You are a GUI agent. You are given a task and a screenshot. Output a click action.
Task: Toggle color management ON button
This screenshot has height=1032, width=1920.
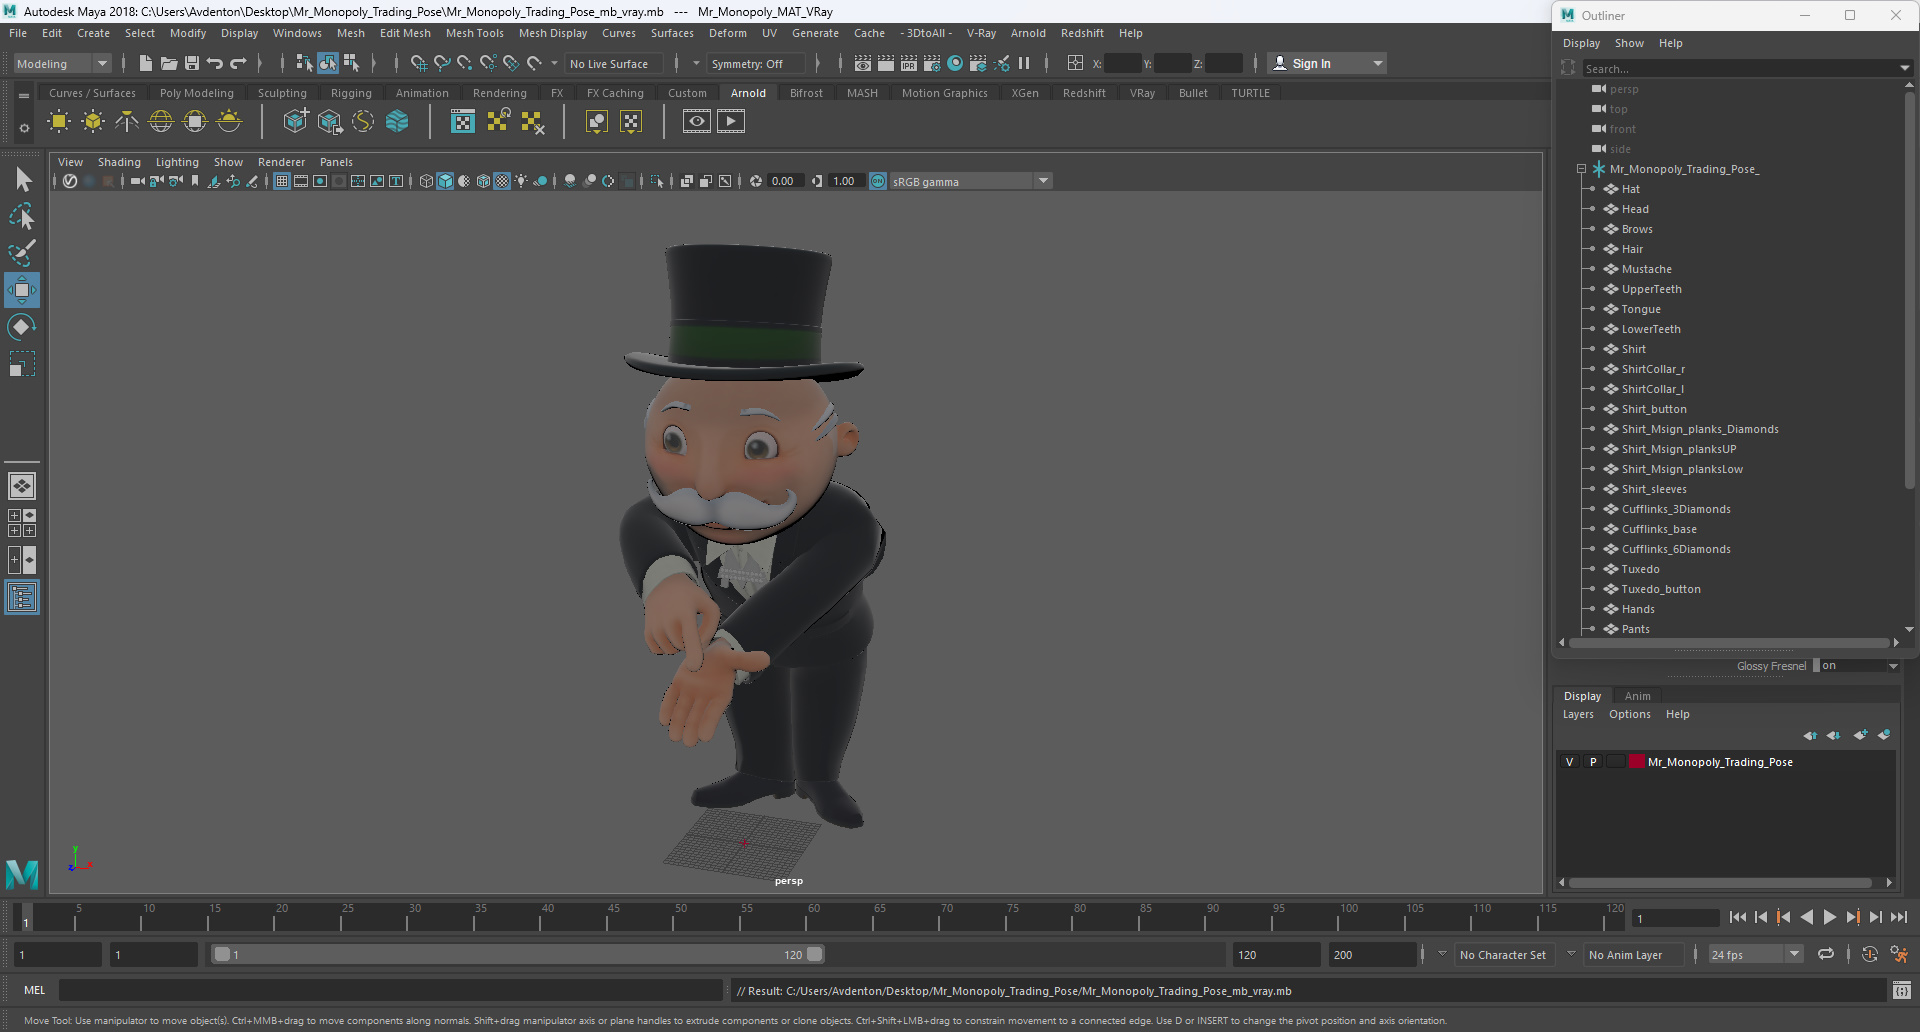point(878,181)
